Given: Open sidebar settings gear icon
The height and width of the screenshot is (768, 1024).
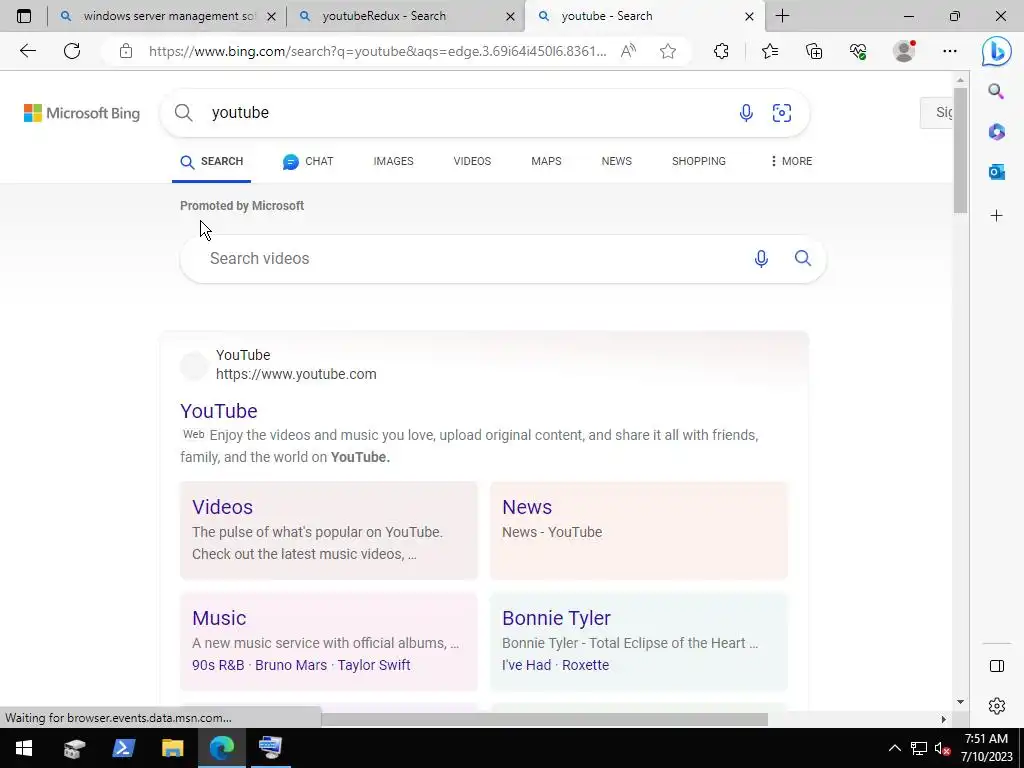Looking at the screenshot, I should coord(997,706).
